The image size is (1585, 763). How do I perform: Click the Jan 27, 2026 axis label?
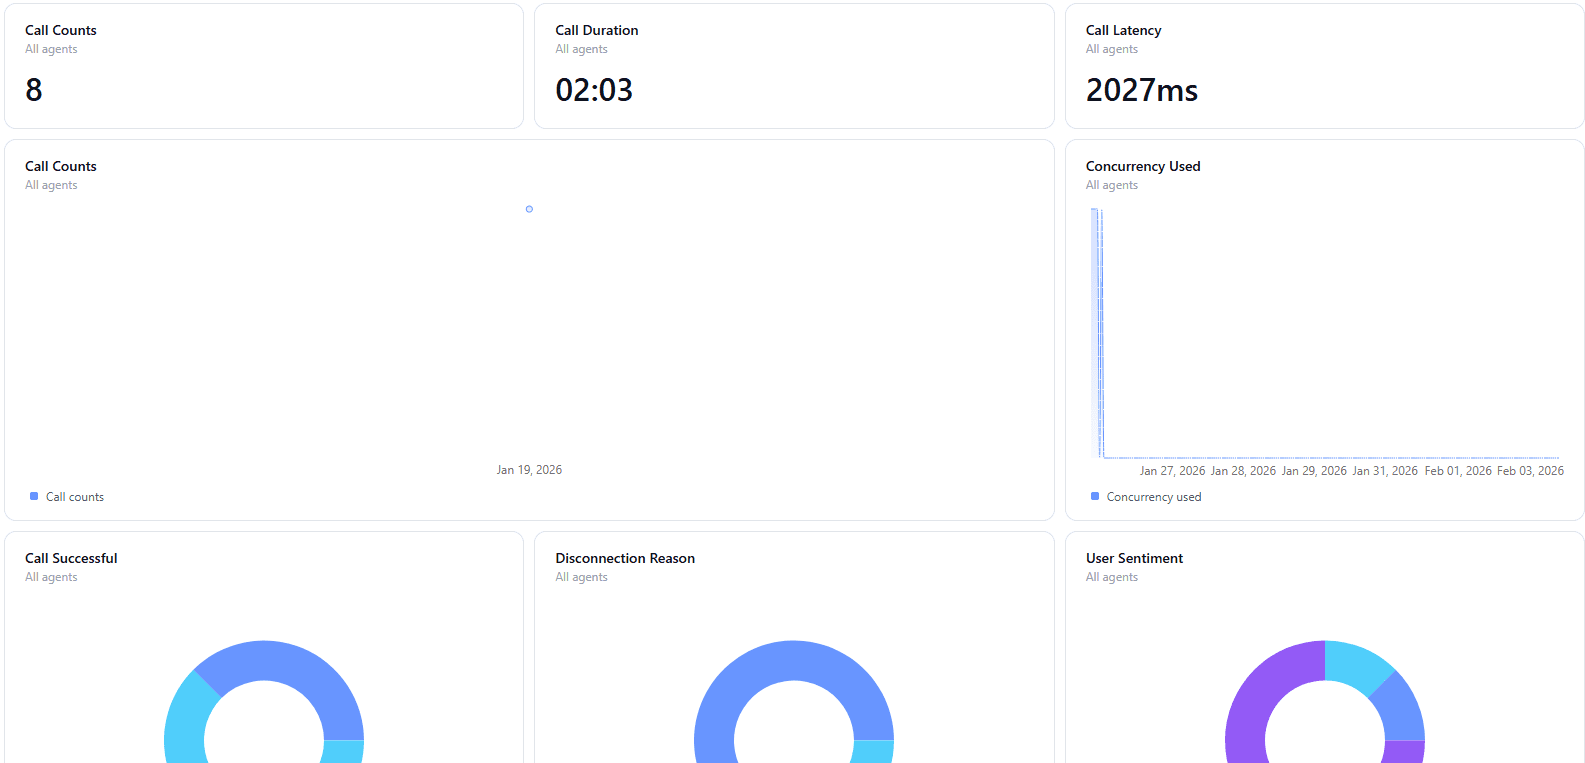tap(1172, 471)
